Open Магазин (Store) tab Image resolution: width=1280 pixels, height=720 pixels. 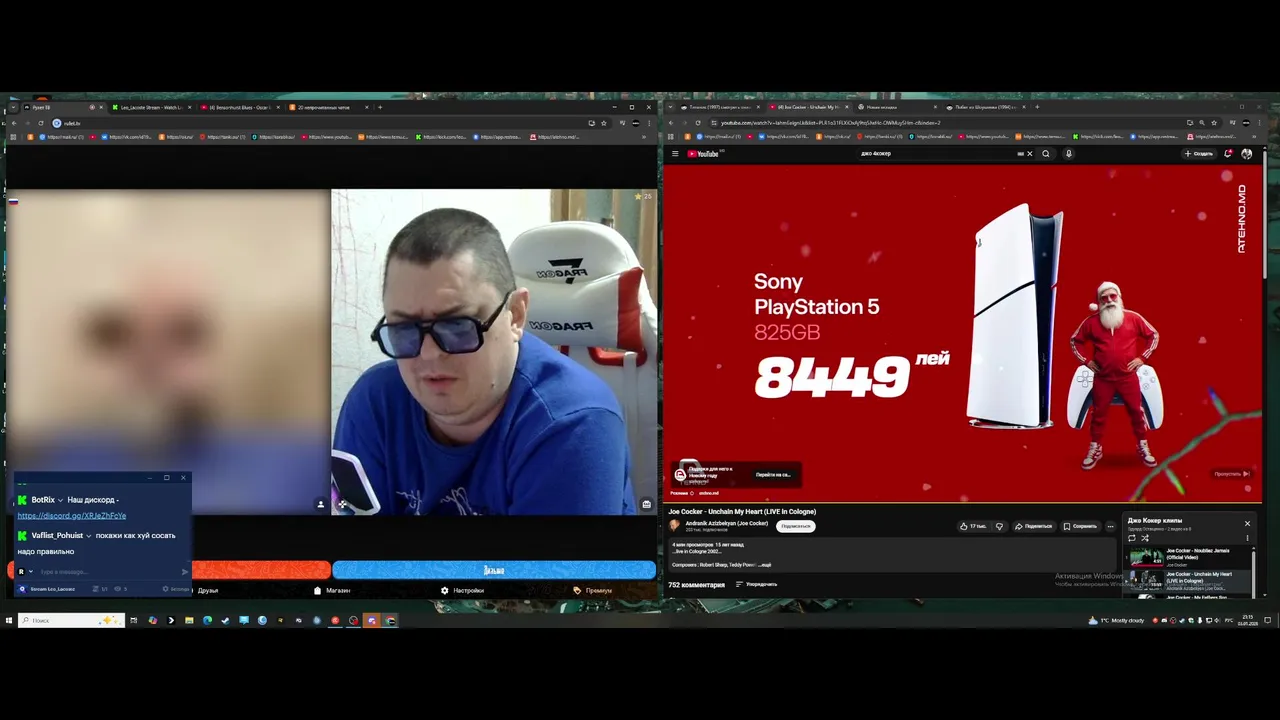pyautogui.click(x=332, y=591)
